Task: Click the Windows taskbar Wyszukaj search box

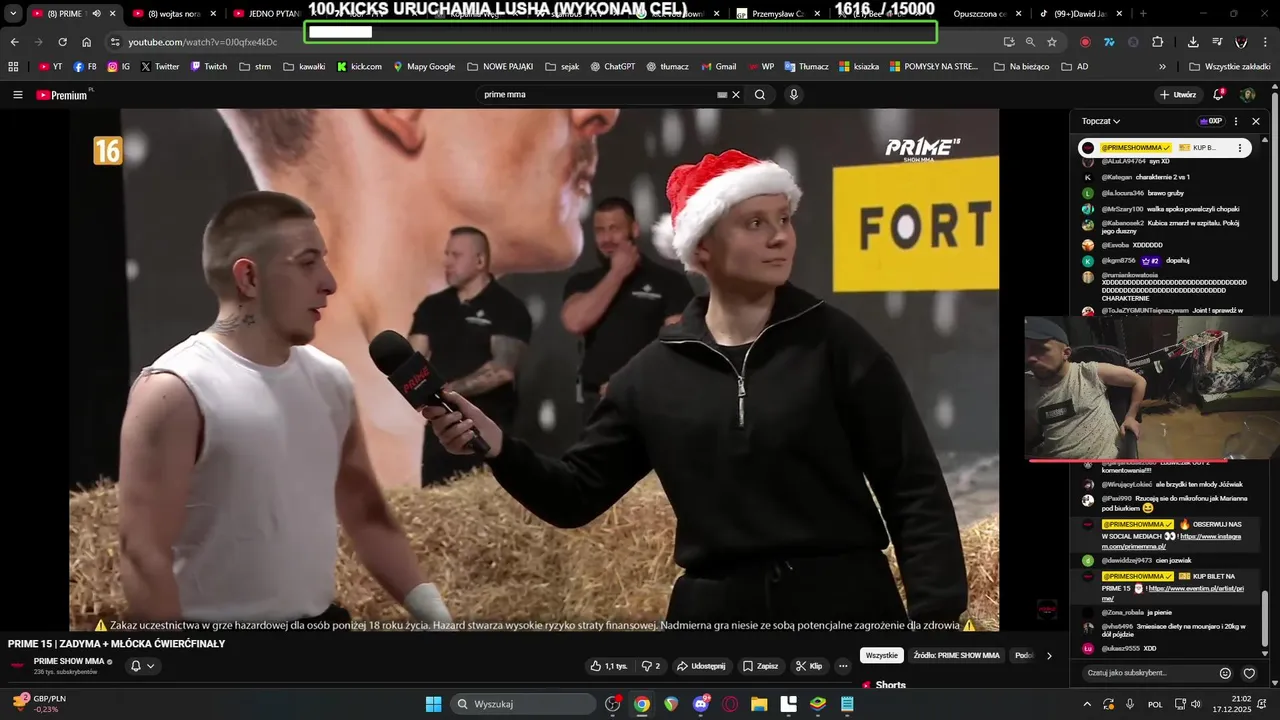Action: click(525, 704)
